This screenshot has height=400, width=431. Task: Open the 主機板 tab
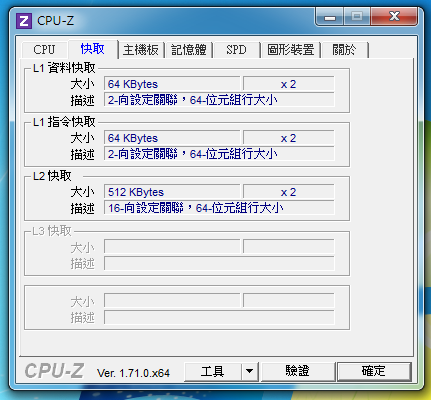point(141,50)
